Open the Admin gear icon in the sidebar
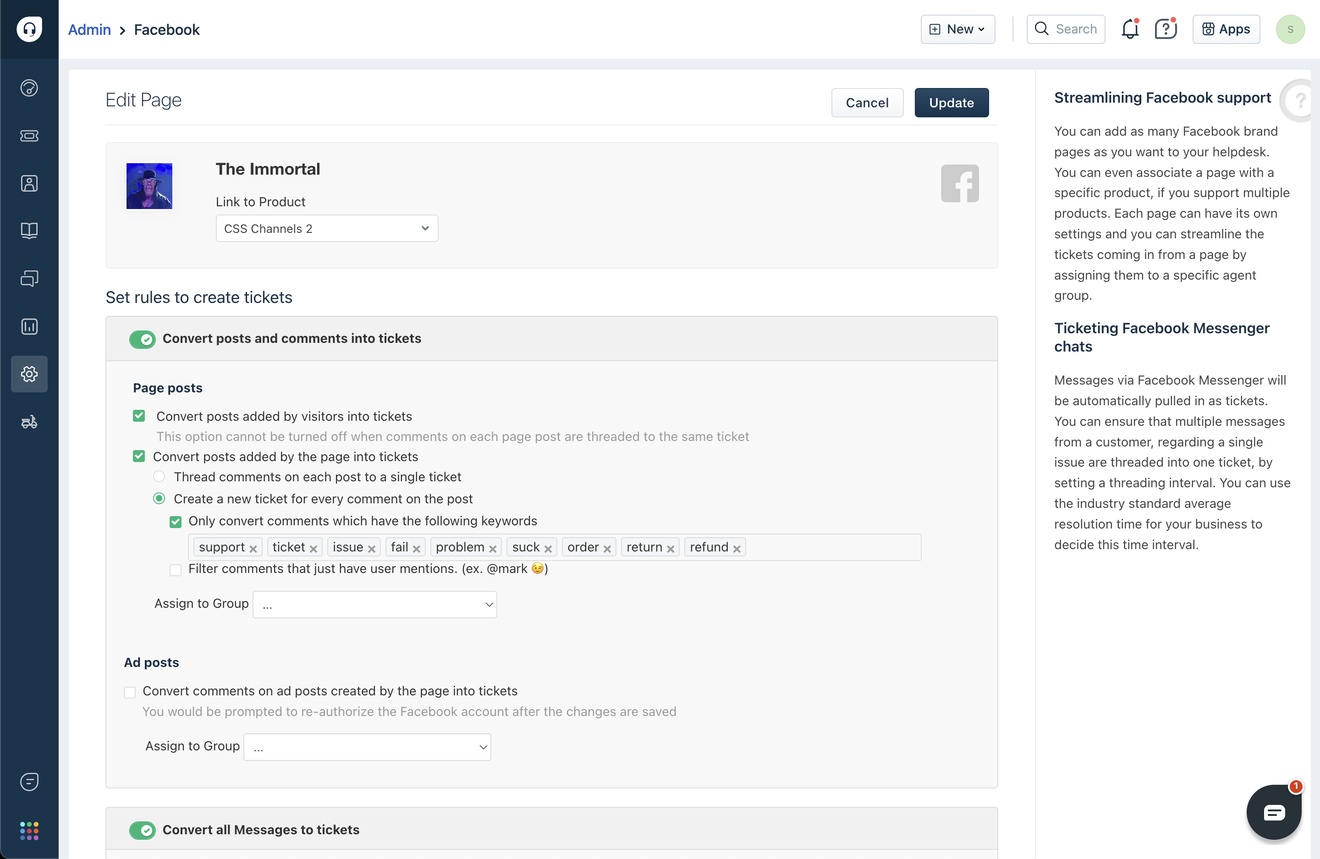This screenshot has width=1320, height=859. [29, 374]
